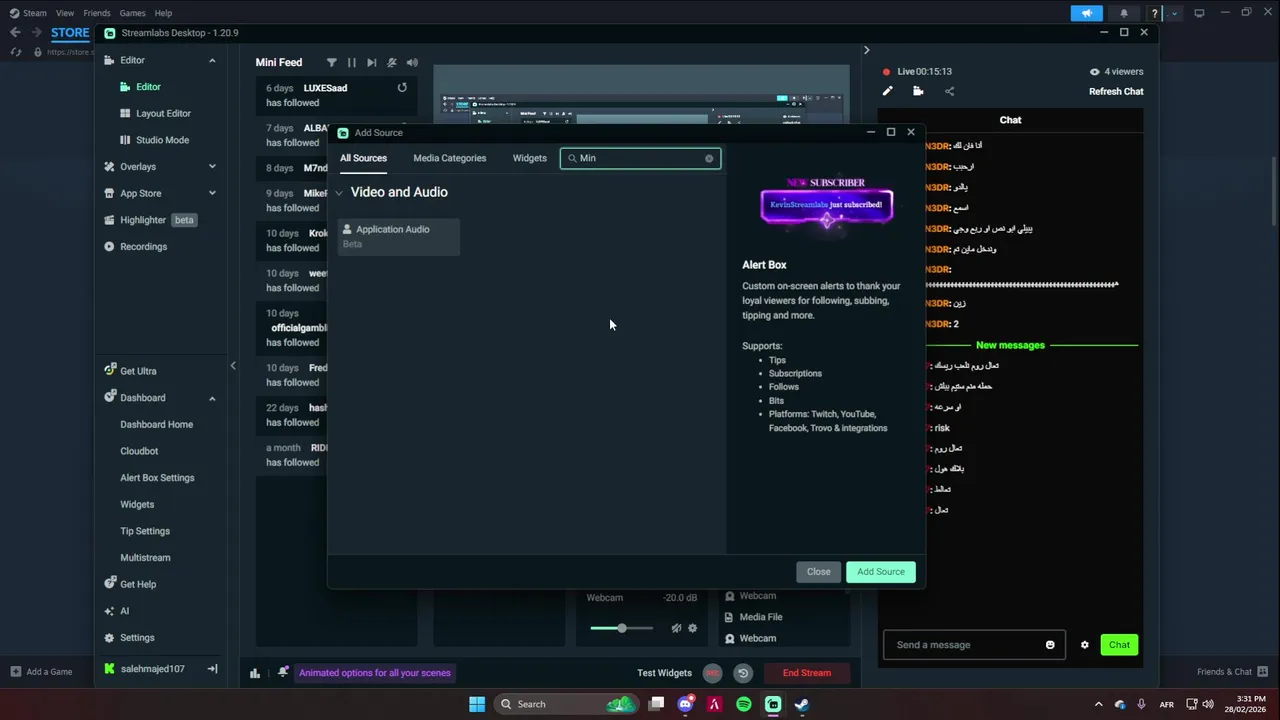
Task: Click the 4 viewers eye icon
Action: point(1094,72)
